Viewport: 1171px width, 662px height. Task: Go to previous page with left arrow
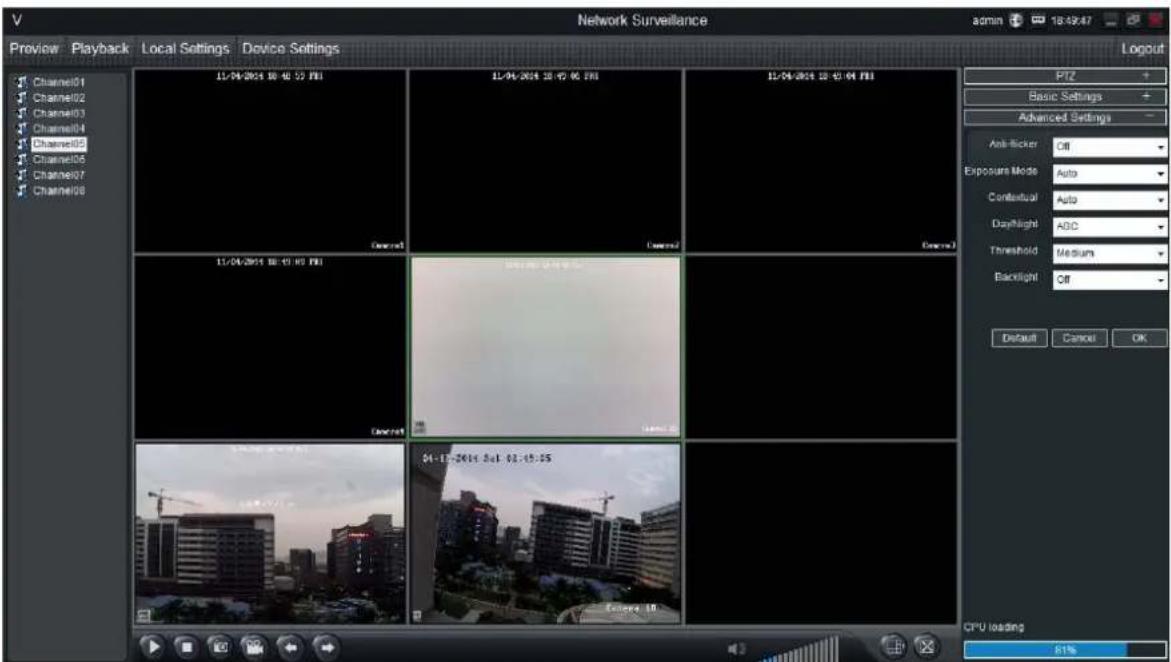click(290, 647)
